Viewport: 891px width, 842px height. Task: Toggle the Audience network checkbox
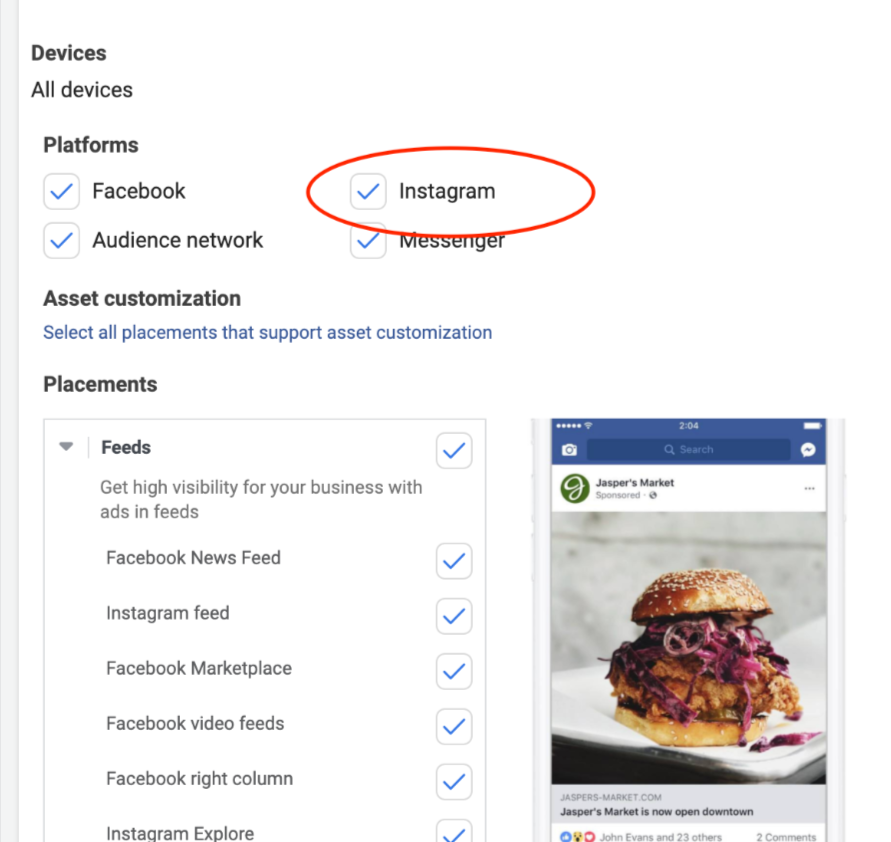61,241
